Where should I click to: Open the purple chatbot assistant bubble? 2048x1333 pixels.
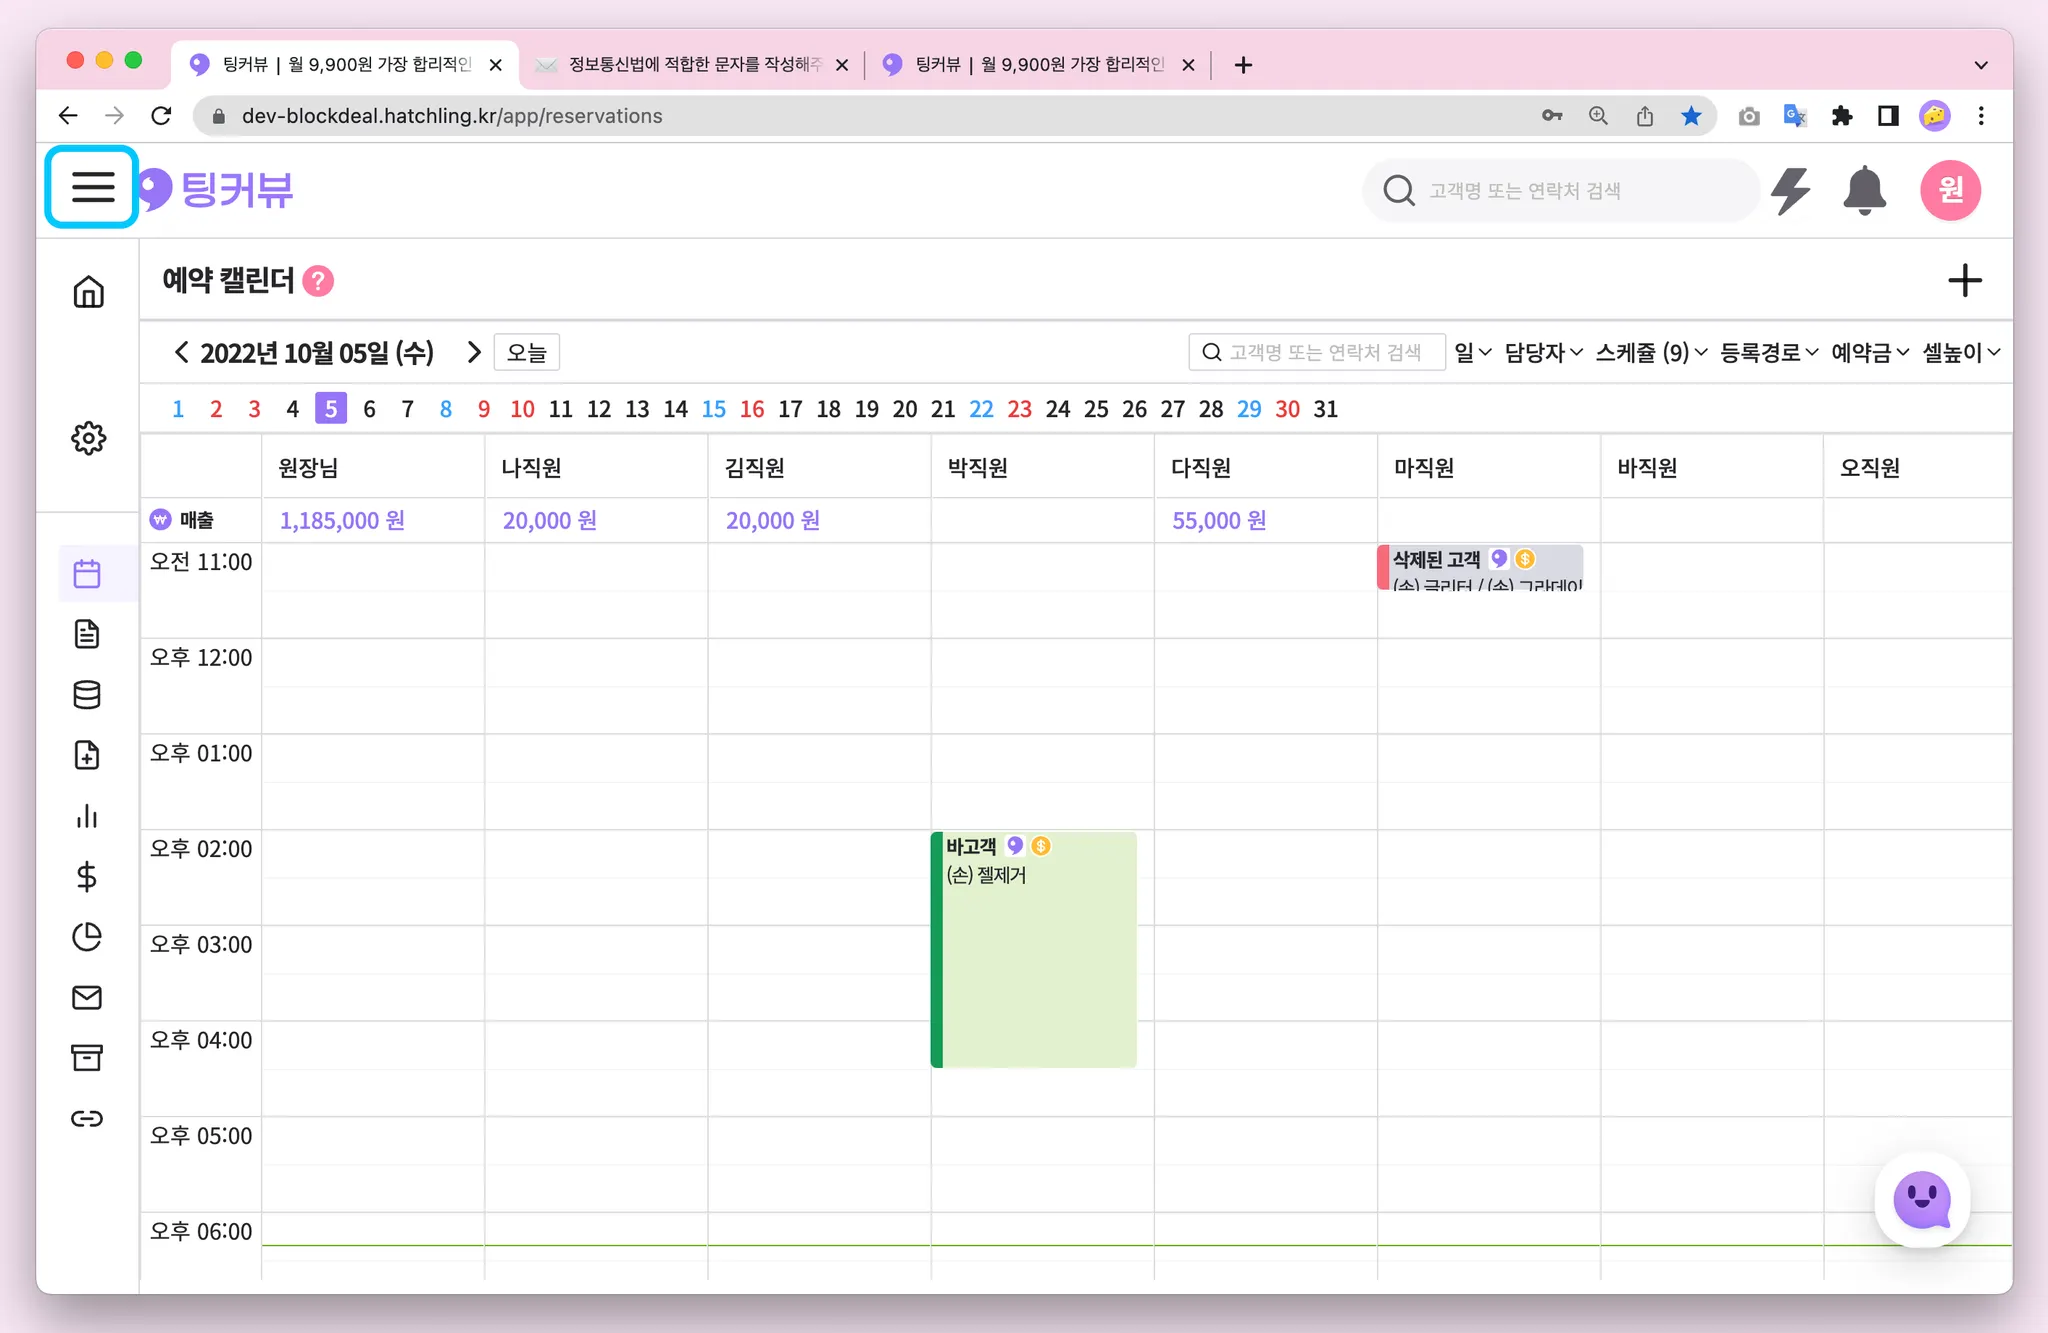(1921, 1199)
